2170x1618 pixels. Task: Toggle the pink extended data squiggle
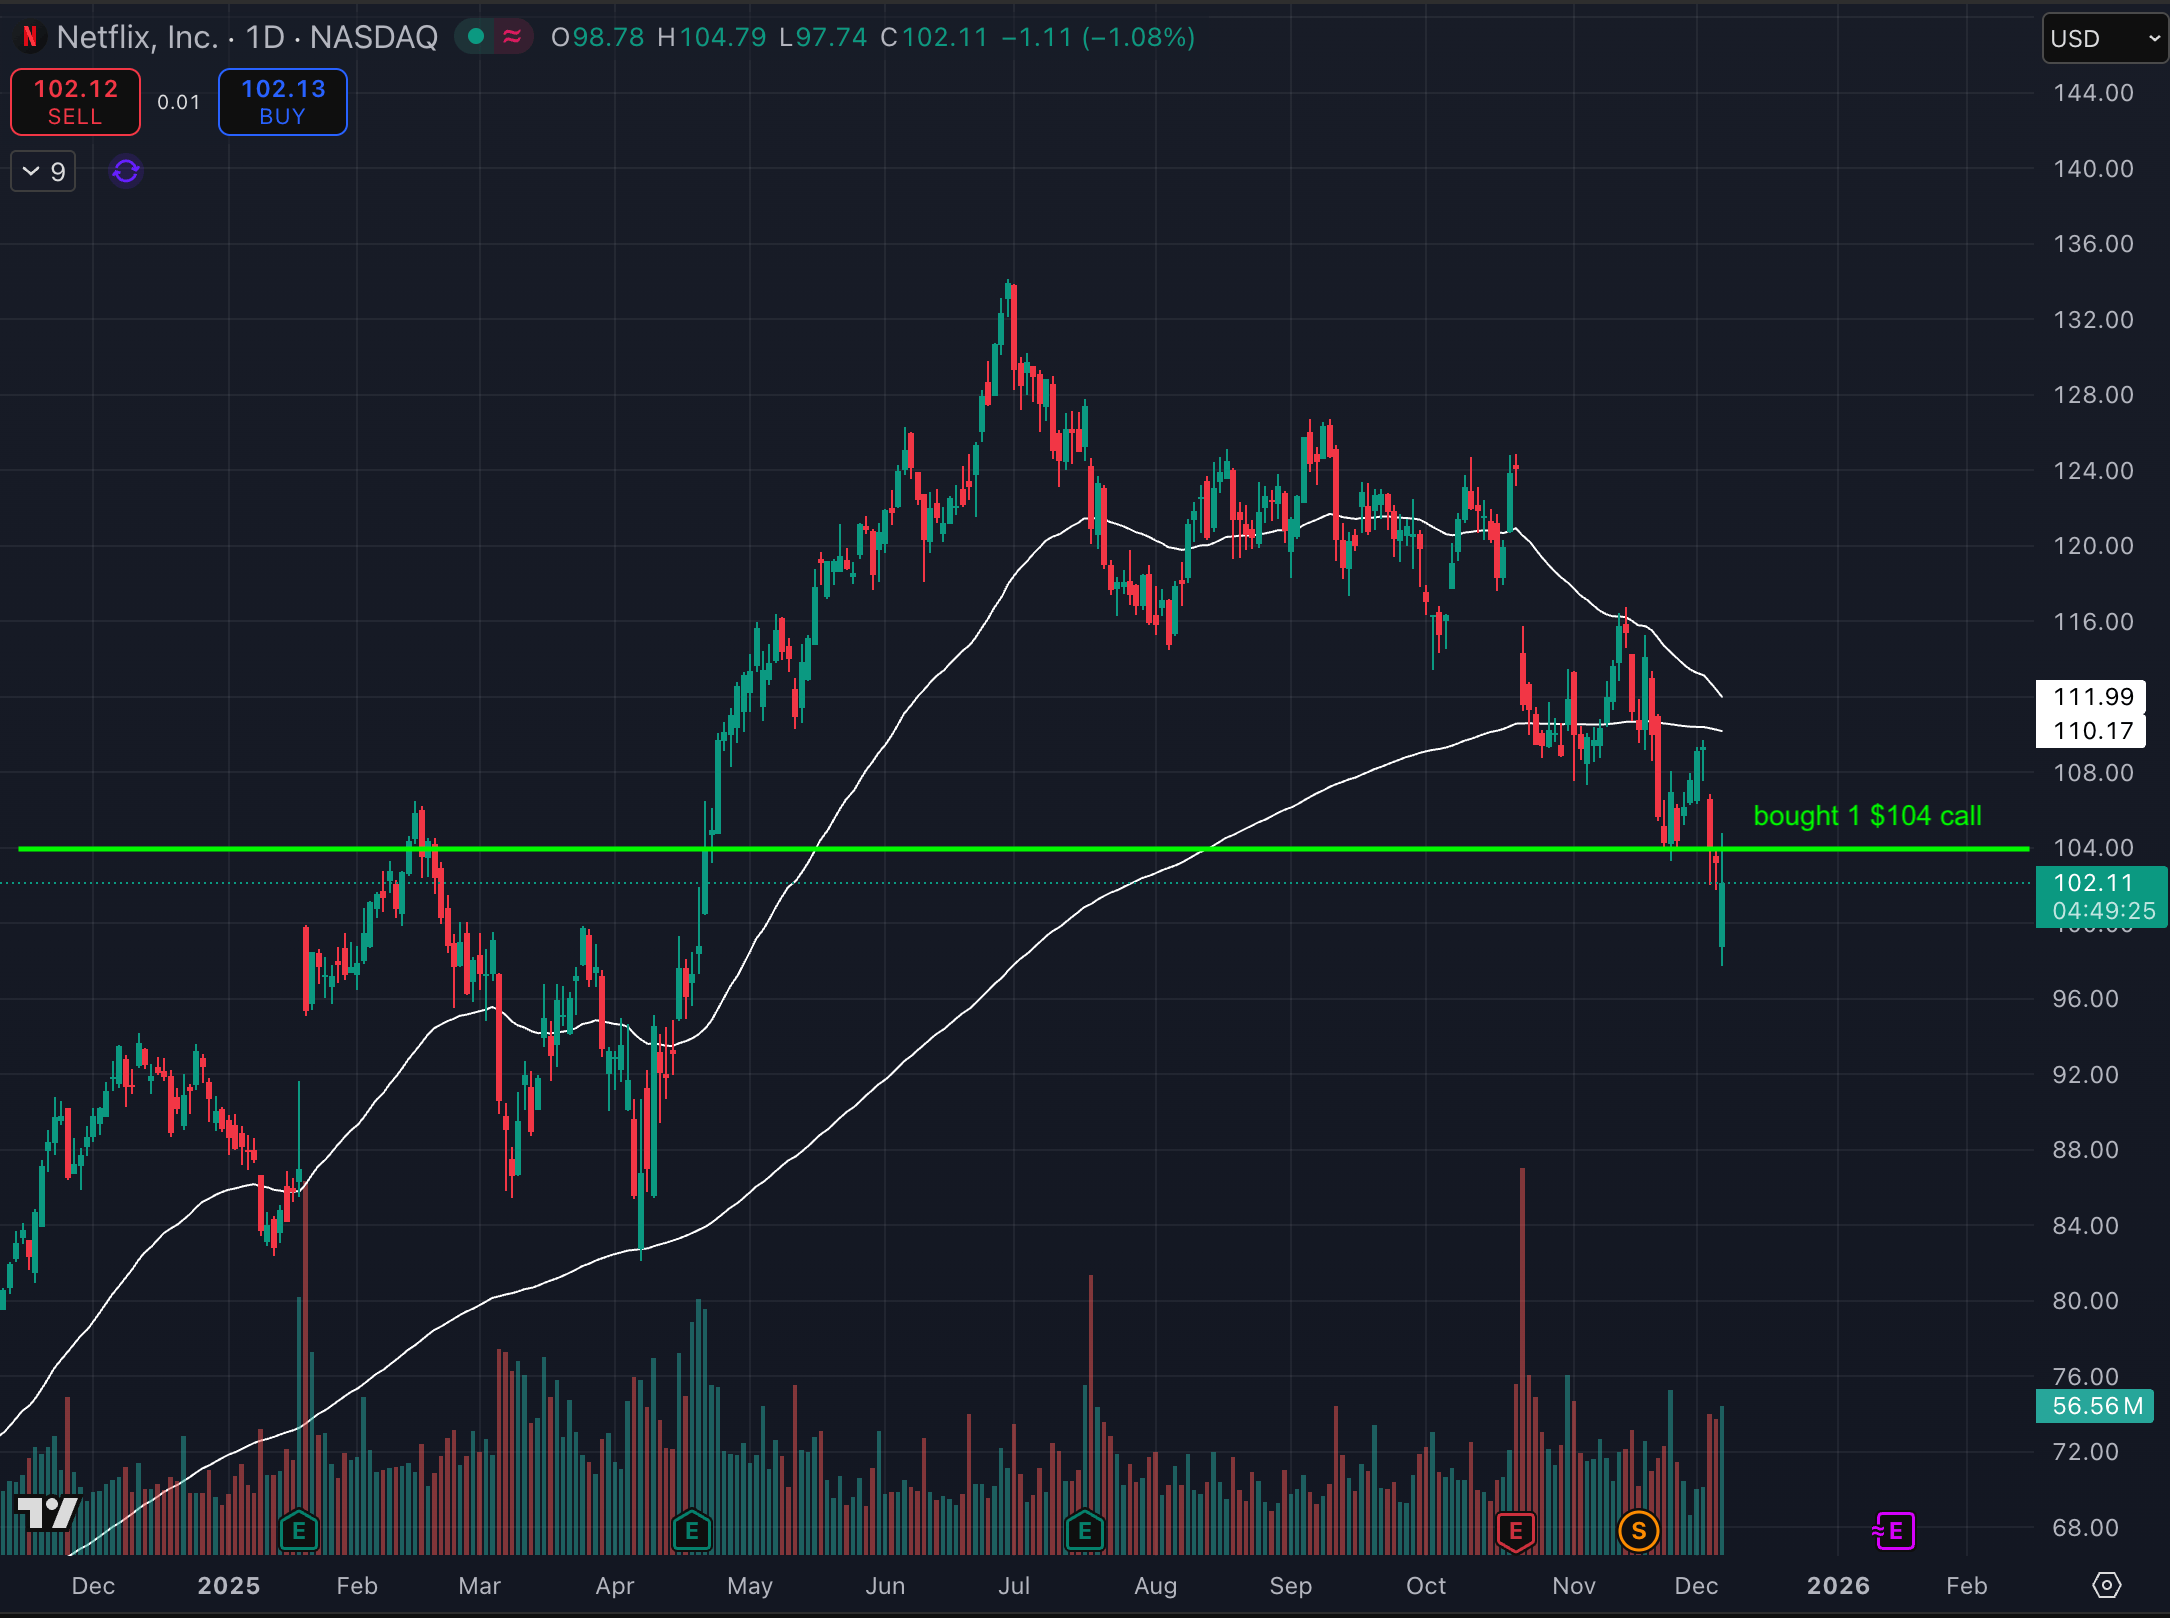coord(512,37)
